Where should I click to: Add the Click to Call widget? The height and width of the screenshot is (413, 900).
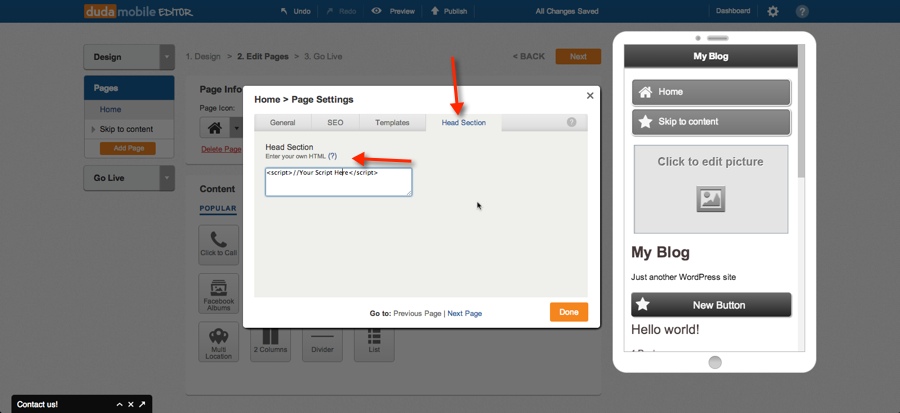point(219,245)
